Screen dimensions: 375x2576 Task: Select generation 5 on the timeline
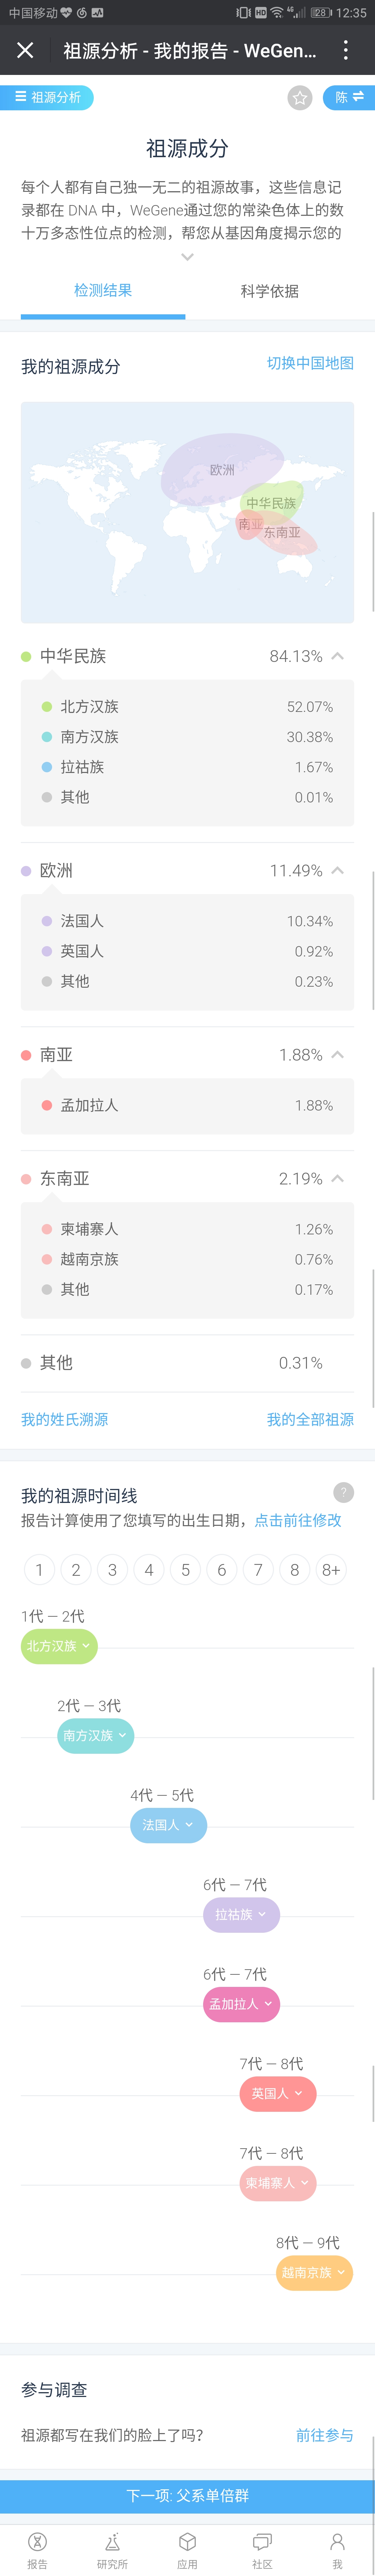[185, 1570]
